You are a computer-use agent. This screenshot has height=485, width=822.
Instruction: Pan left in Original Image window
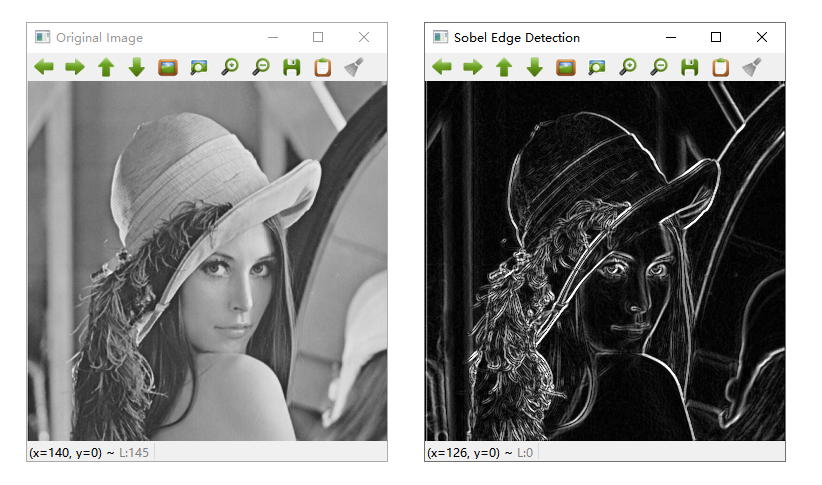click(x=44, y=67)
